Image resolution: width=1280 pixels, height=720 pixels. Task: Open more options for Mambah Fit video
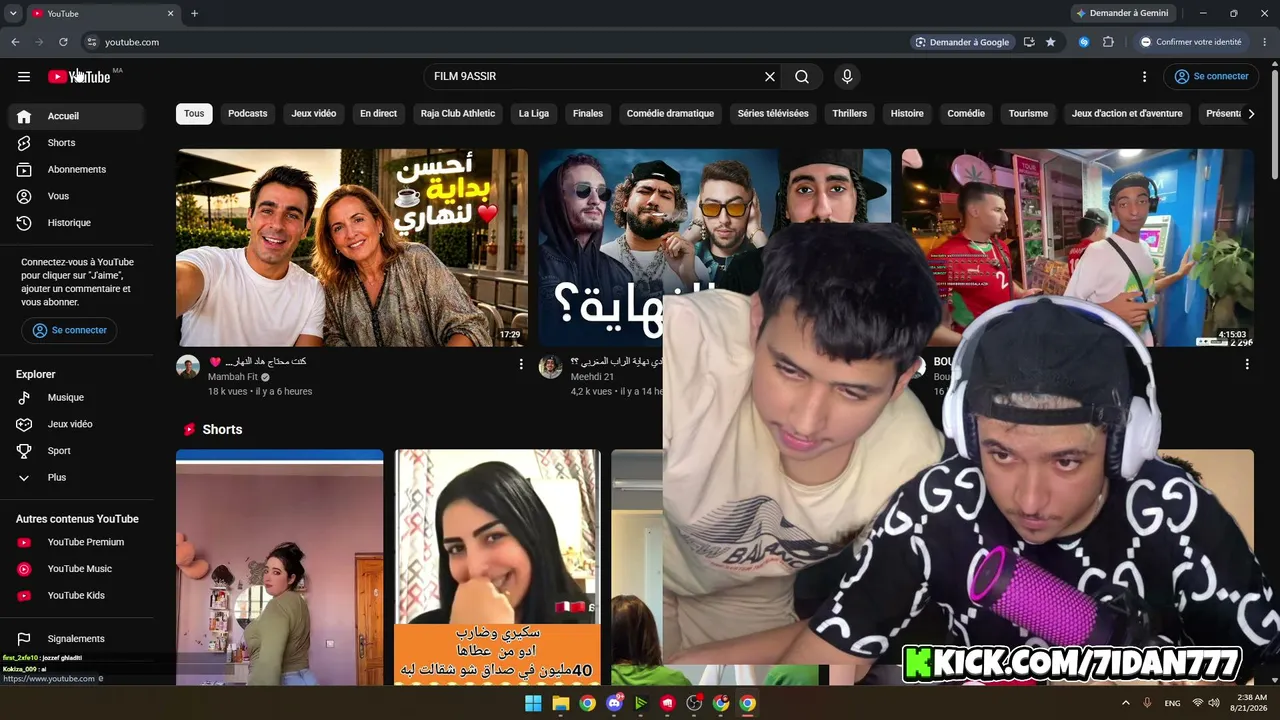tap(521, 364)
